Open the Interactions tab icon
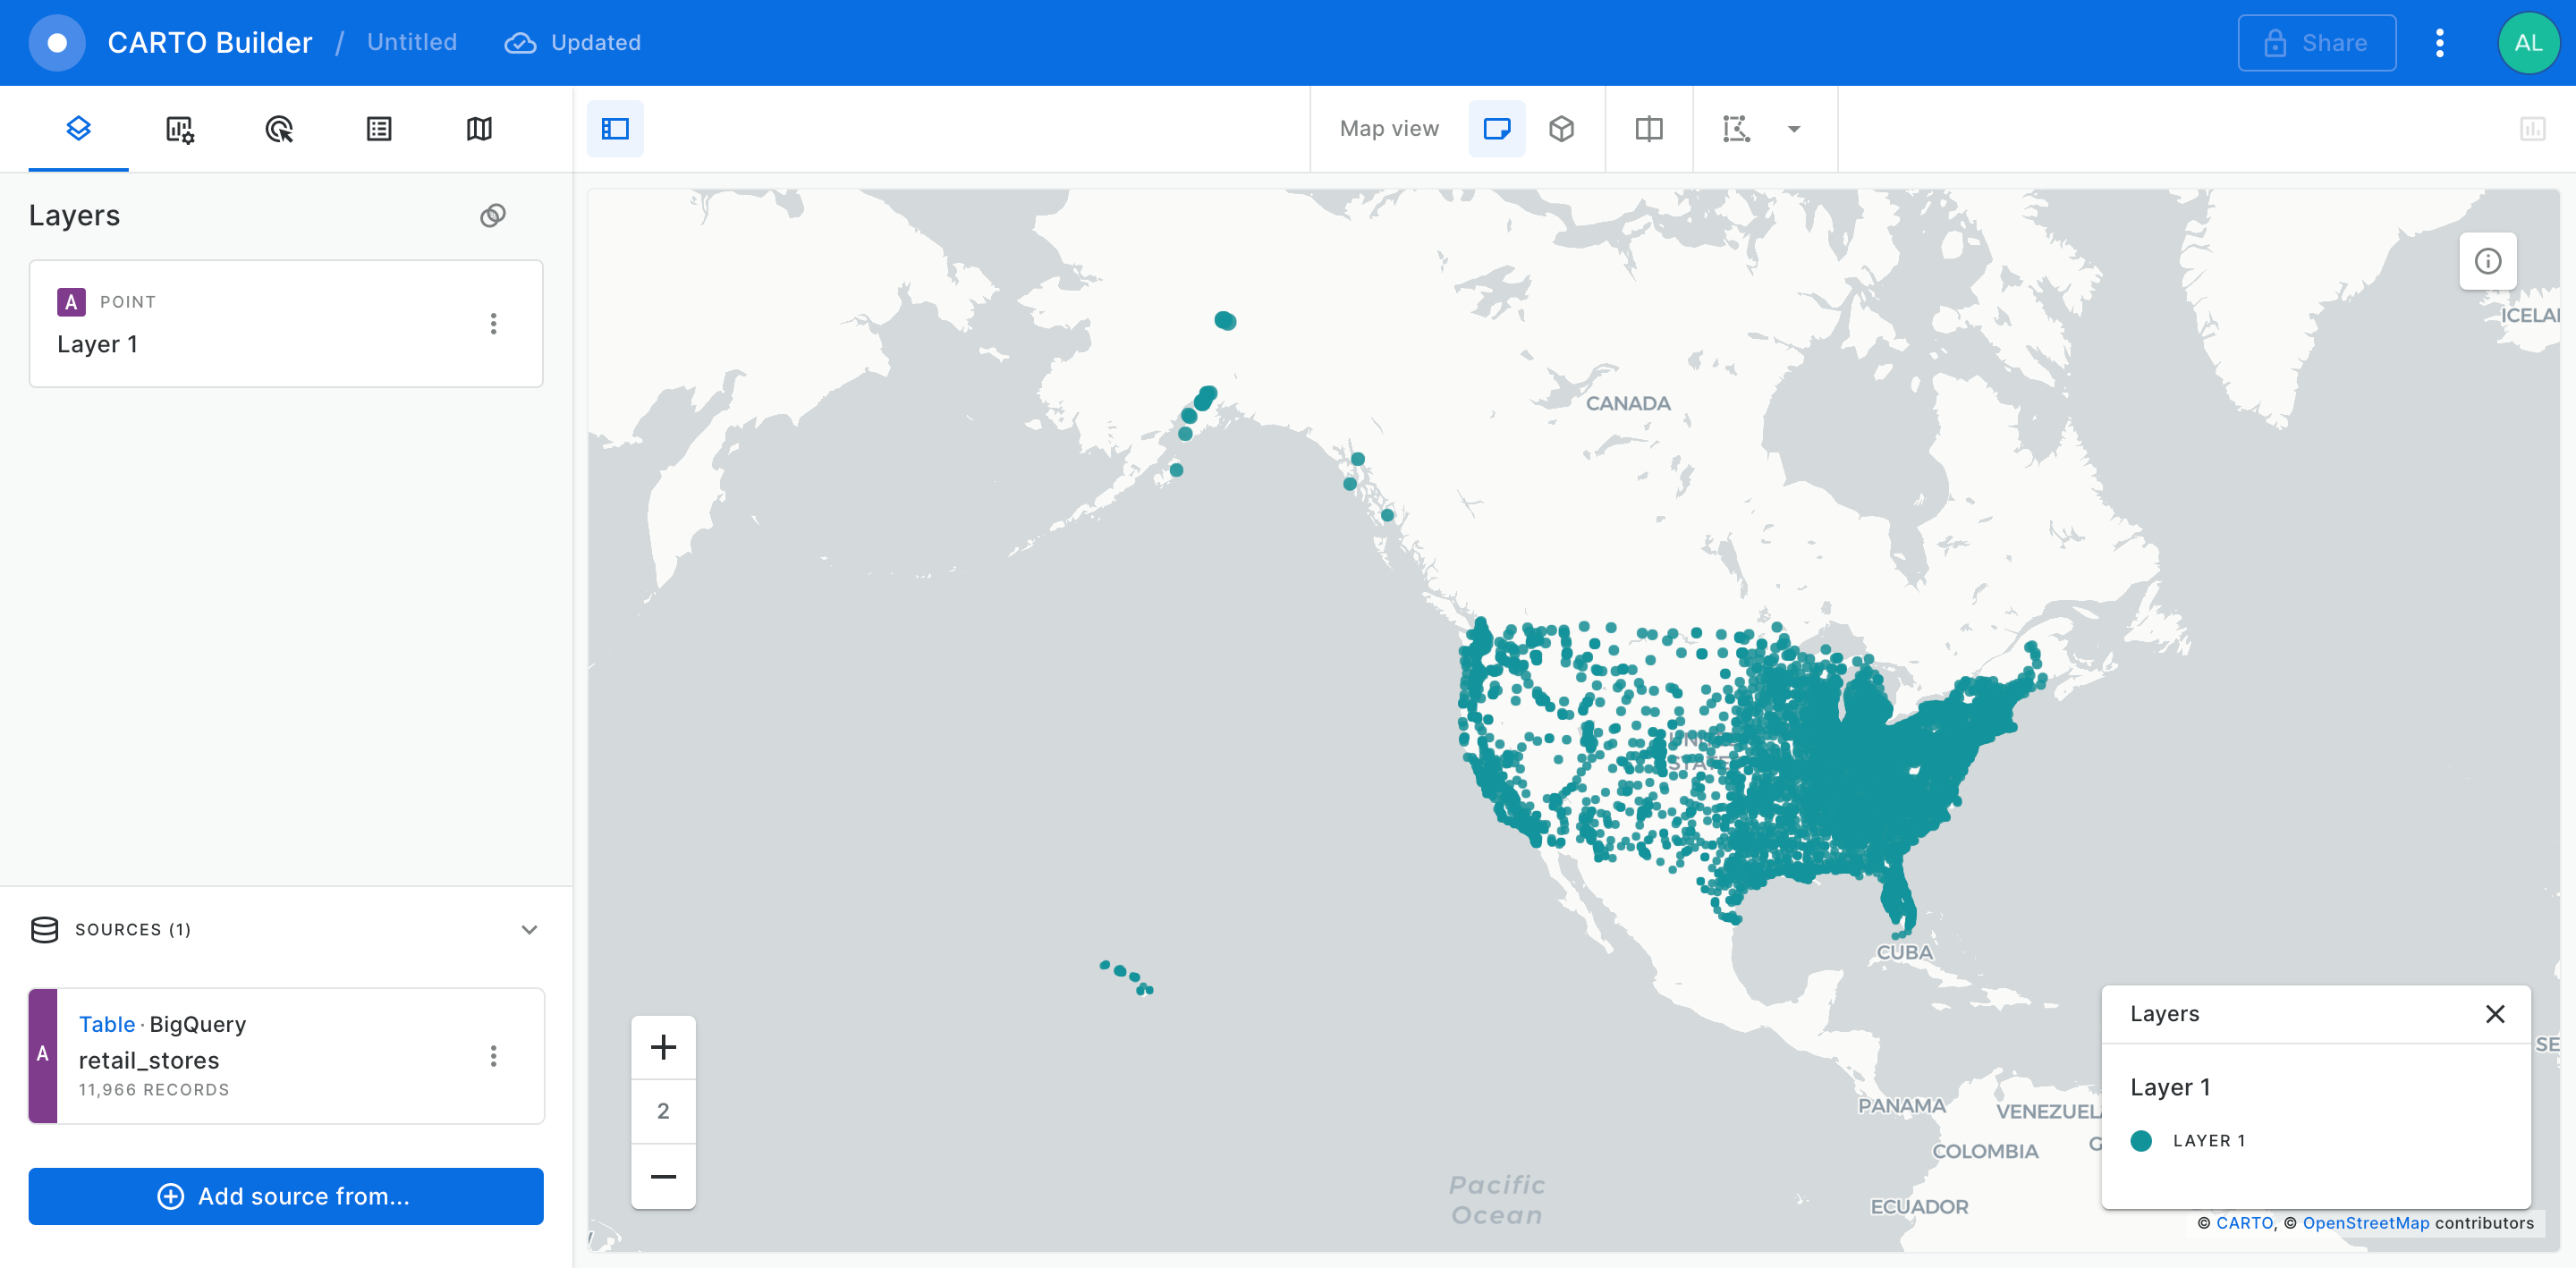Screen dimensions: 2576x1268 279,128
